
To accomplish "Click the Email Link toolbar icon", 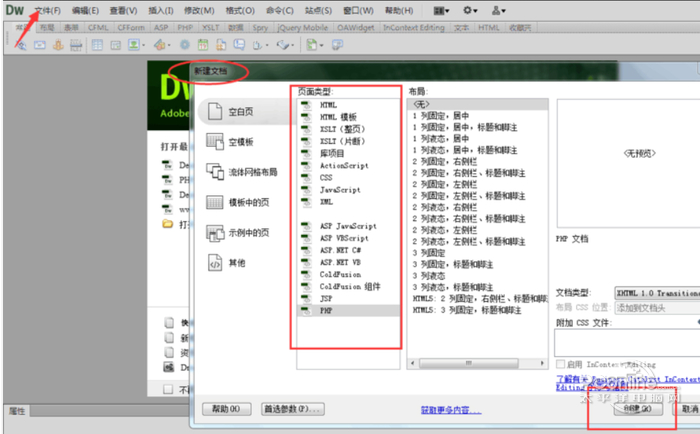I will click(40, 45).
